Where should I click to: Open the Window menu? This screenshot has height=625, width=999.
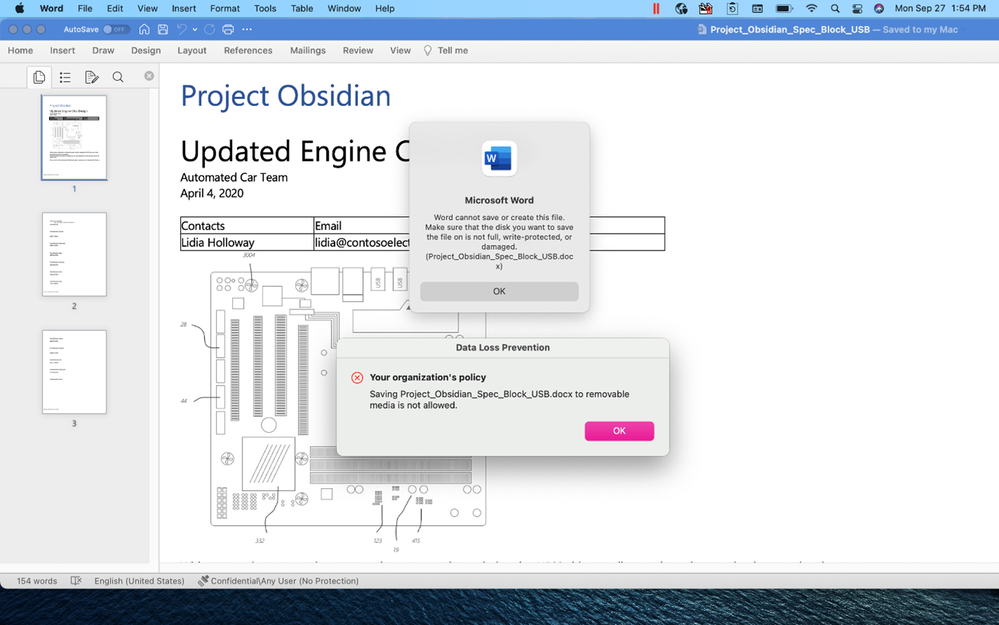click(344, 8)
